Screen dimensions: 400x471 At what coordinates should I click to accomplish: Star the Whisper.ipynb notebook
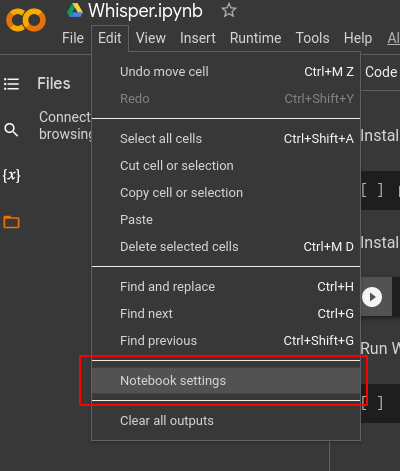click(229, 10)
